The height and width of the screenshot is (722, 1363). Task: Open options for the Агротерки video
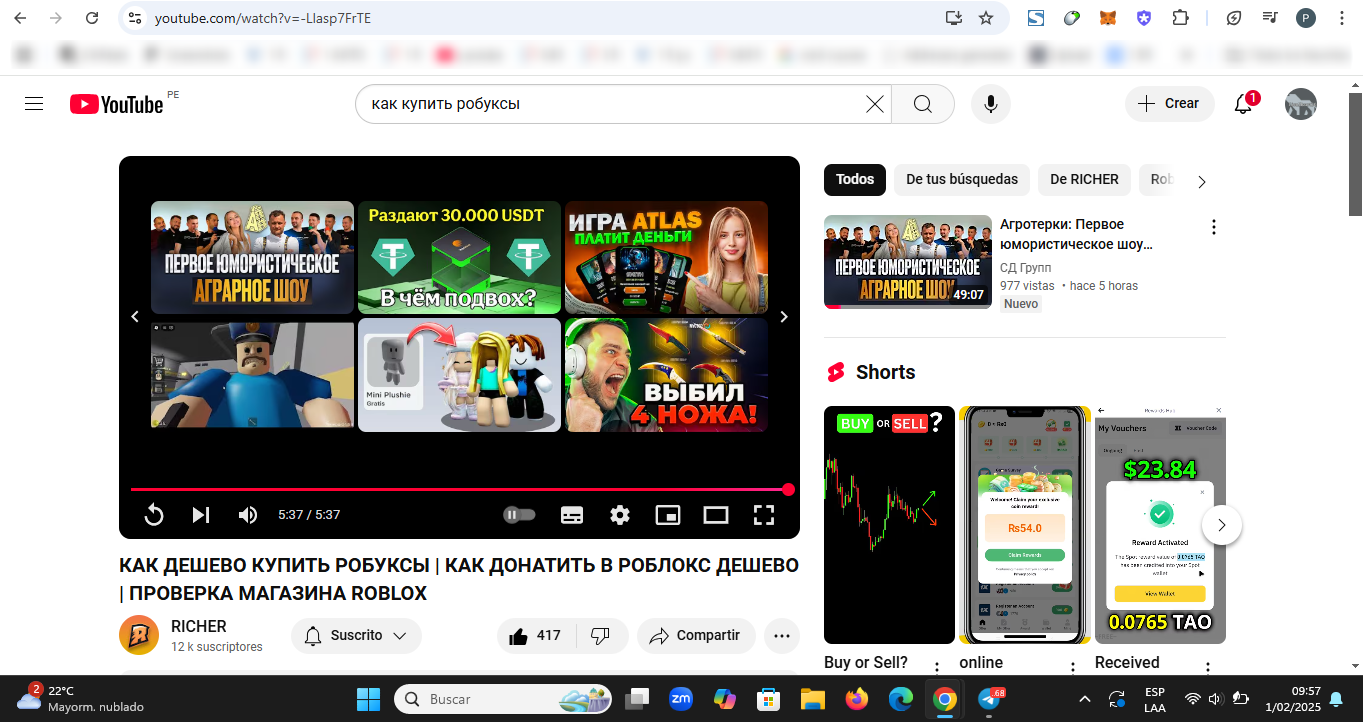(1214, 227)
